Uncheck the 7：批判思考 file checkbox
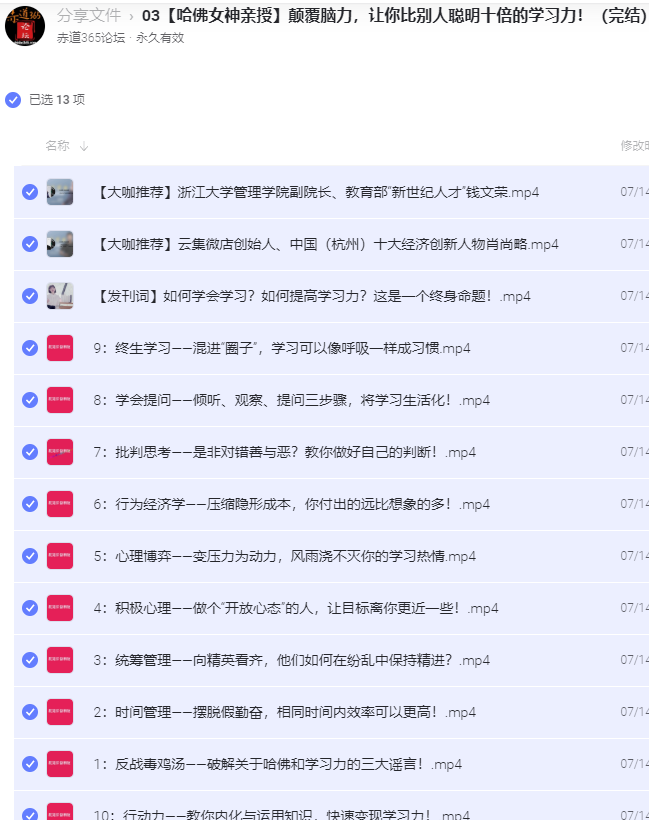The height and width of the screenshot is (820, 649). click(x=30, y=452)
